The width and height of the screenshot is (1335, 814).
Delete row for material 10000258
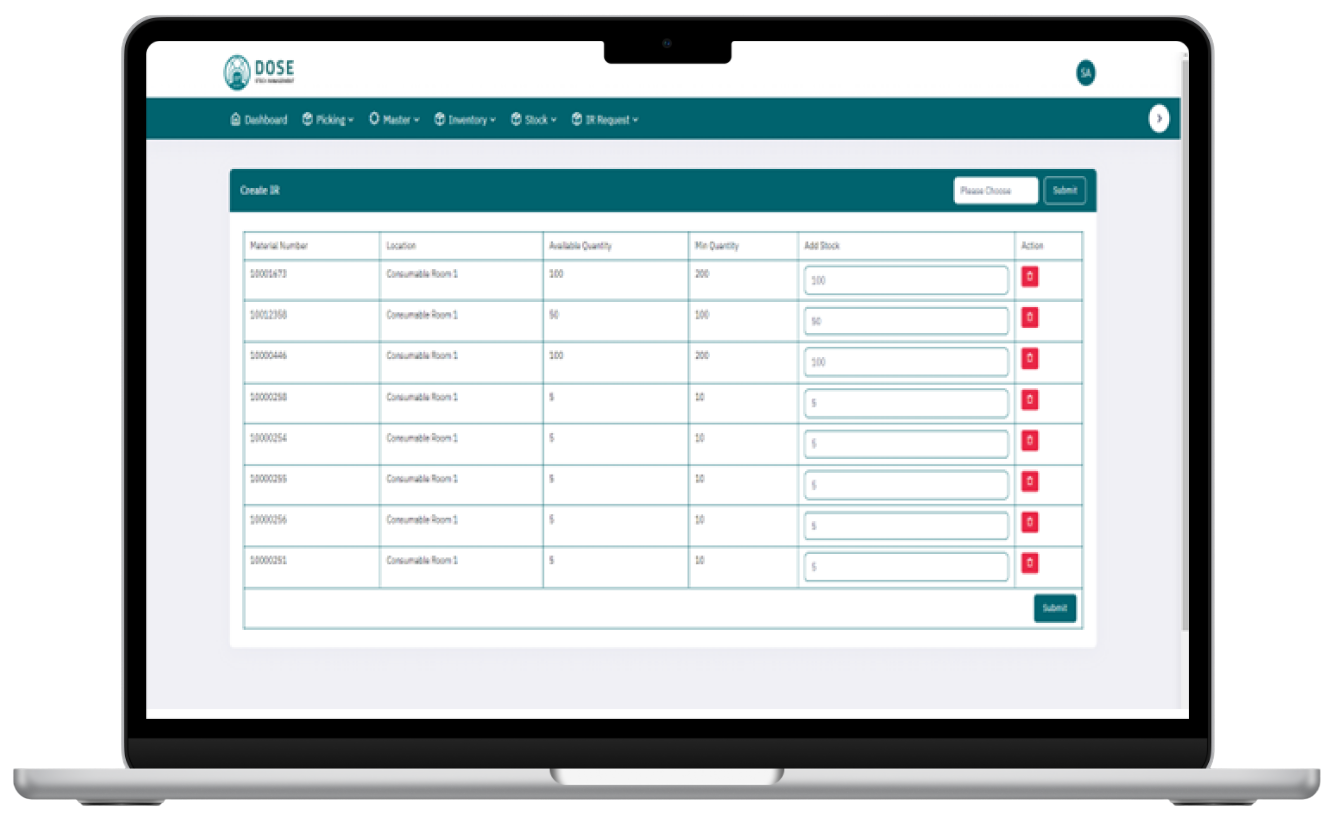point(1029,400)
